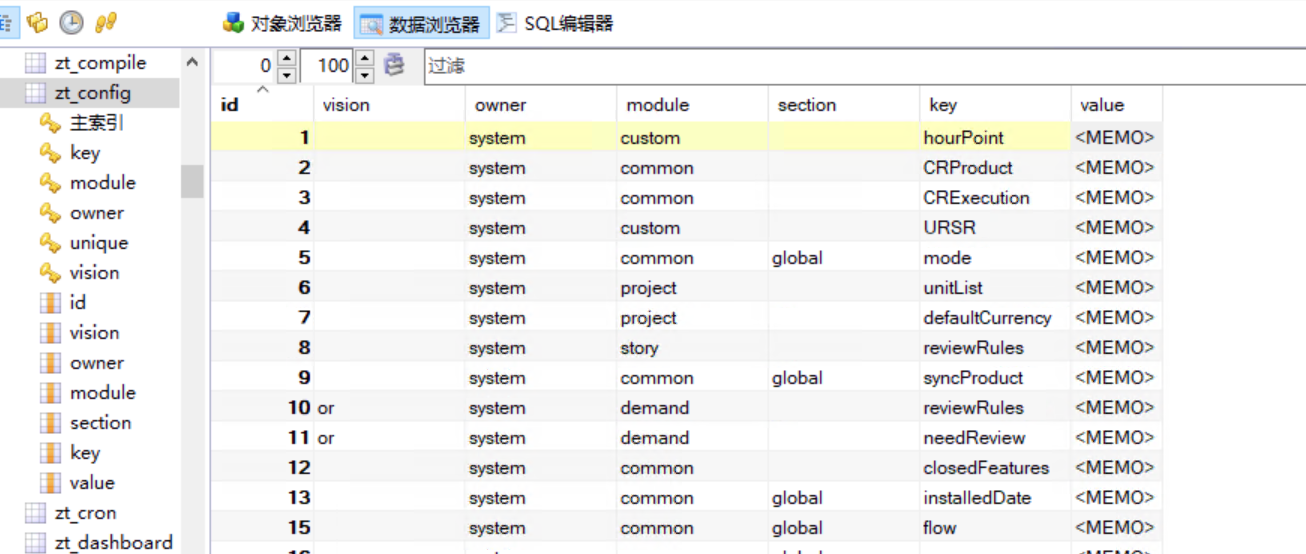
Task: Click the zt_cron table icon
Action: click(x=35, y=513)
